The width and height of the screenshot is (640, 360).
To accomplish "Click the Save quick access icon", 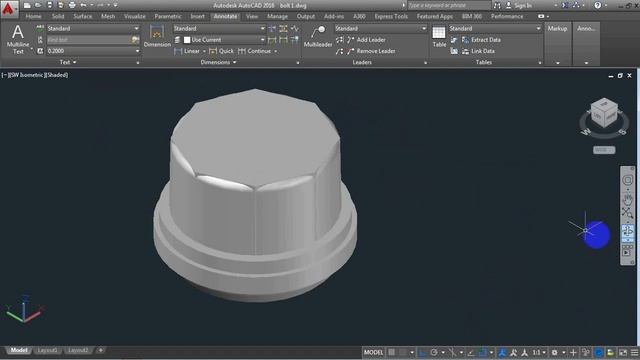I will tap(49, 5).
